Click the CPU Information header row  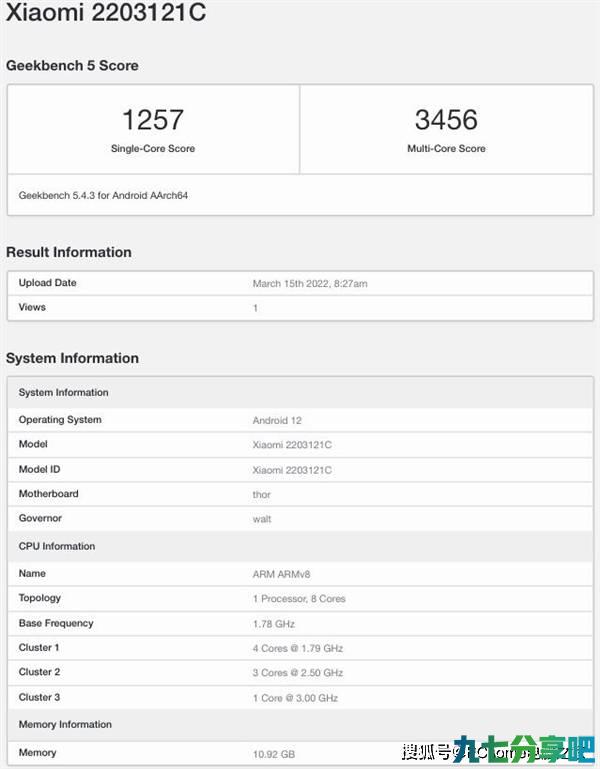tap(300, 546)
